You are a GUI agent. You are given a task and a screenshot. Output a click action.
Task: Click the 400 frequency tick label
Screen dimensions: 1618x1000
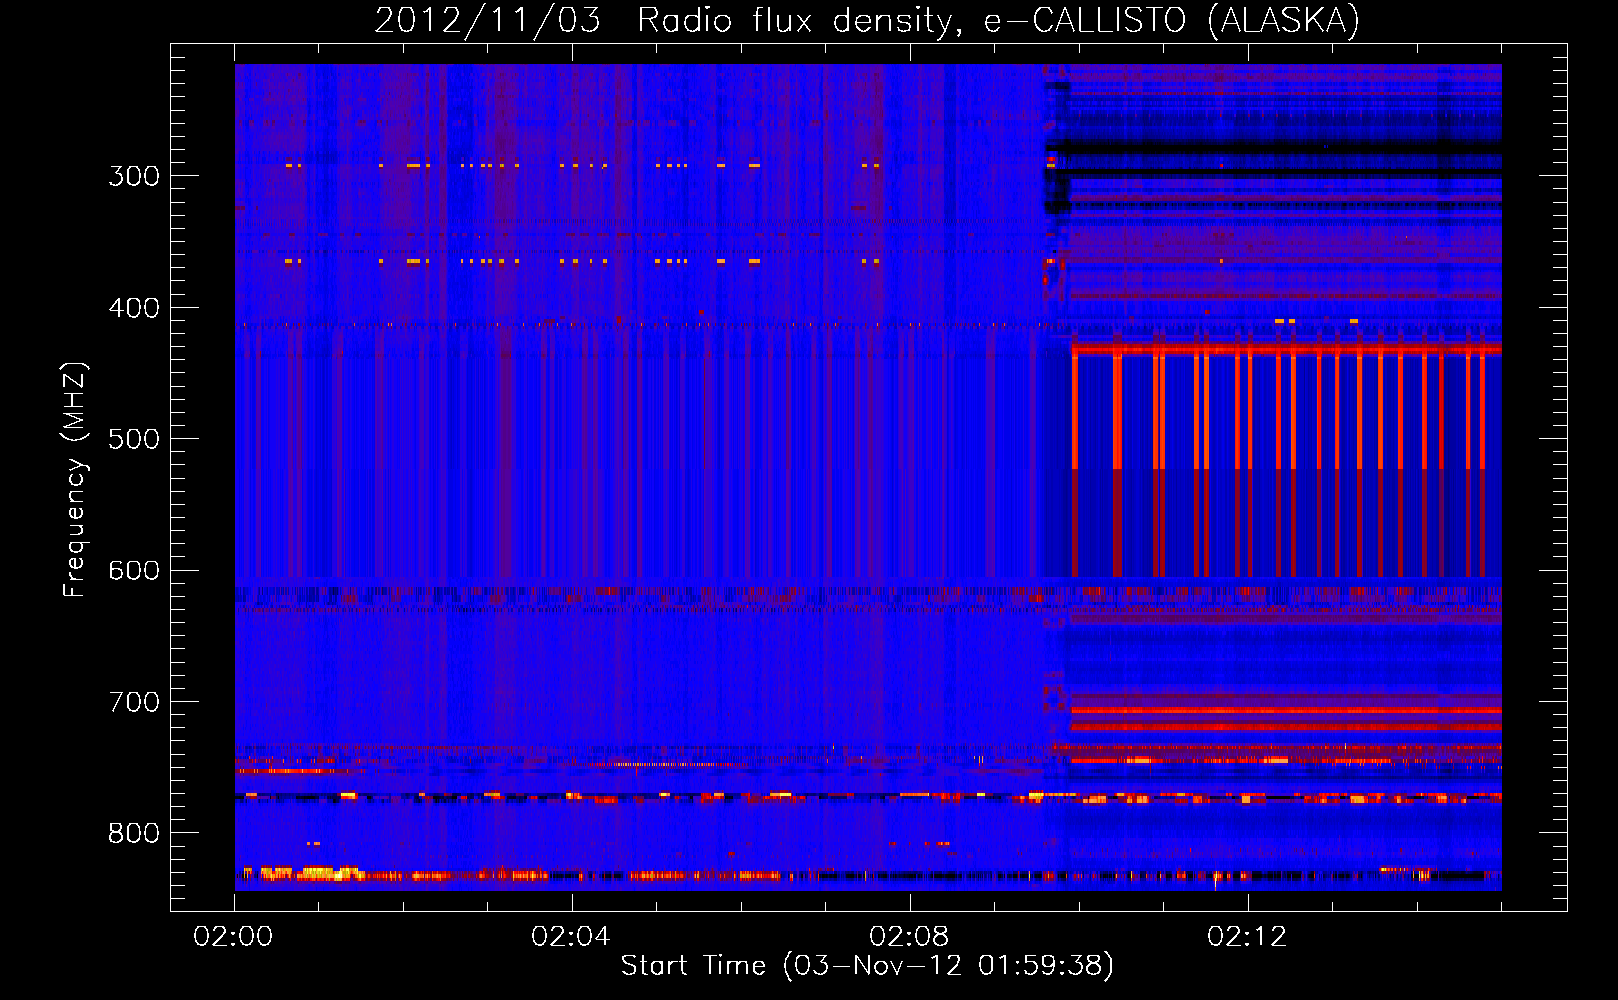[x=134, y=308]
